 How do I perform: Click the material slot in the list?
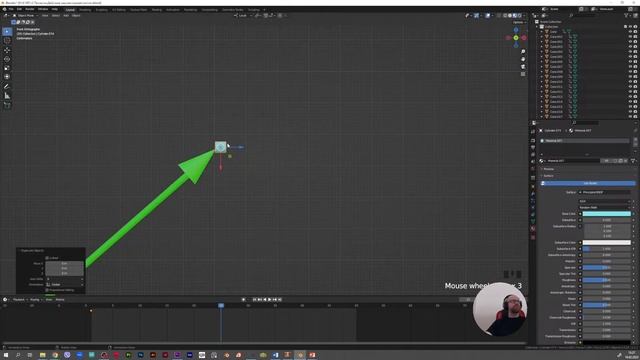pyautogui.click(x=585, y=141)
